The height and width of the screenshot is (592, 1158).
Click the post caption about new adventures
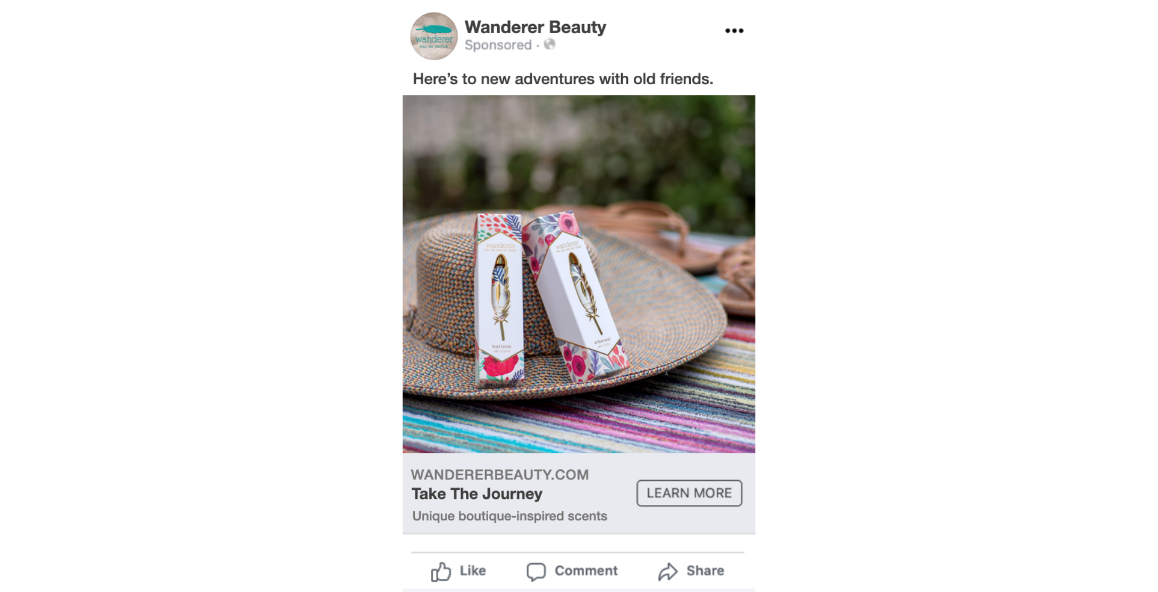click(563, 79)
